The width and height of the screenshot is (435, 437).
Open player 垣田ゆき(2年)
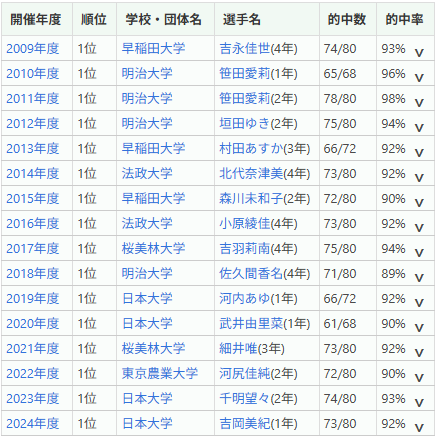pos(258,124)
